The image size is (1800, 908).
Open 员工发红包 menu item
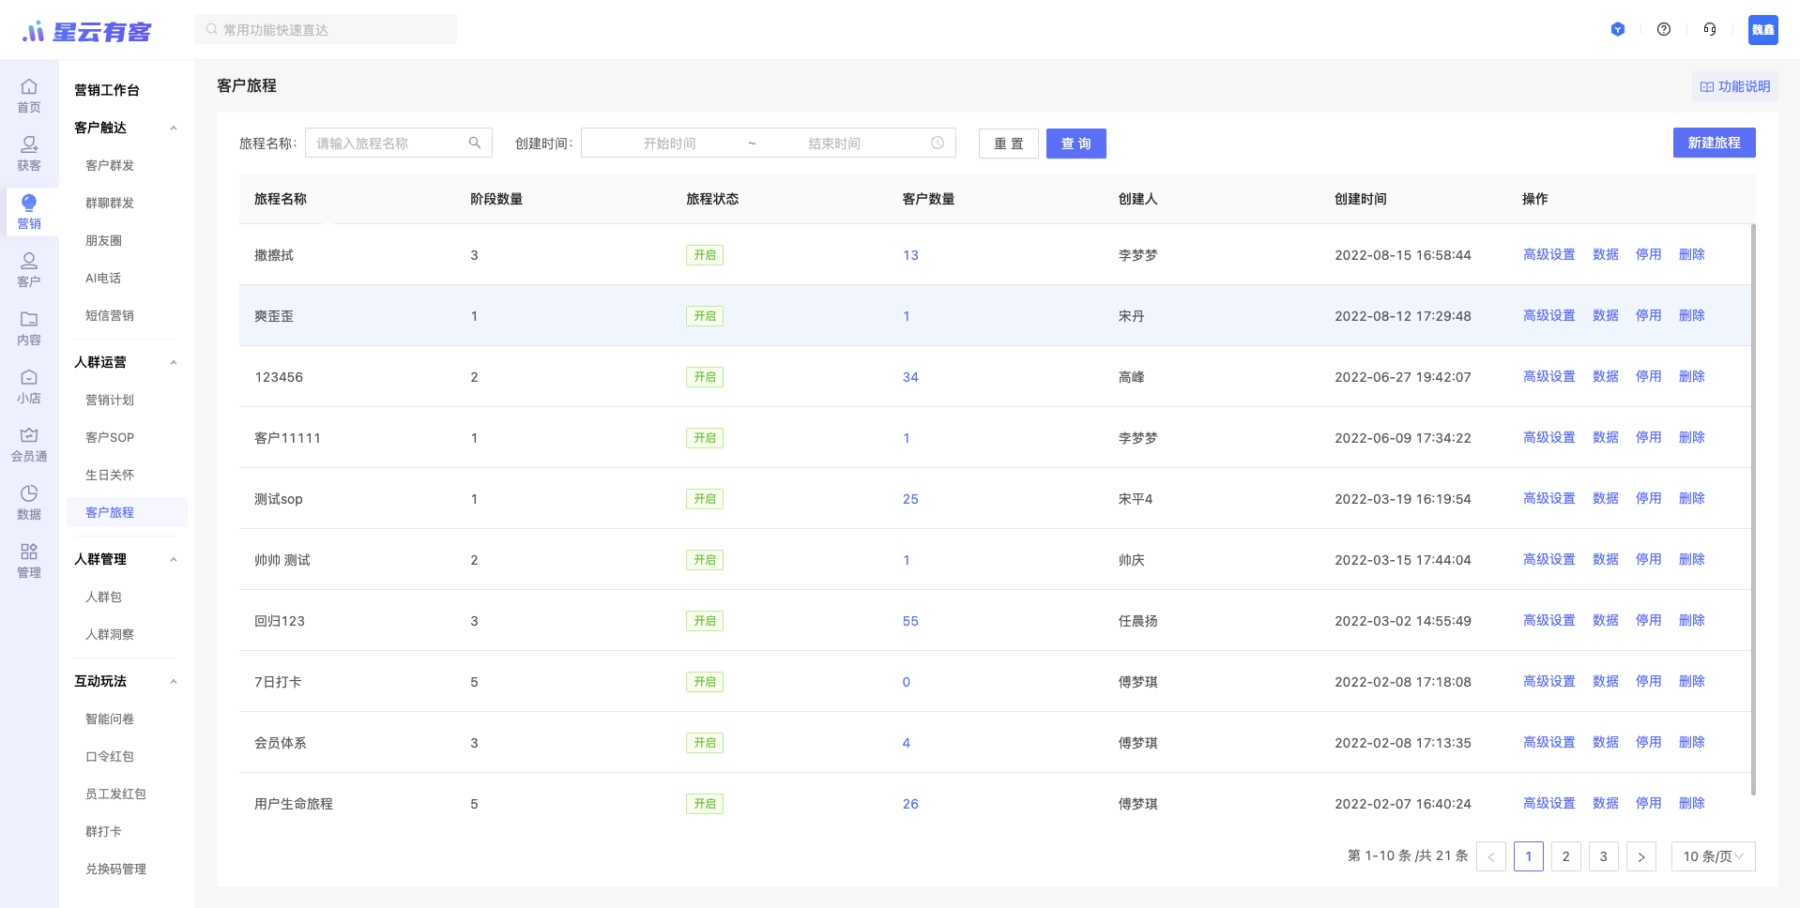pyautogui.click(x=115, y=794)
